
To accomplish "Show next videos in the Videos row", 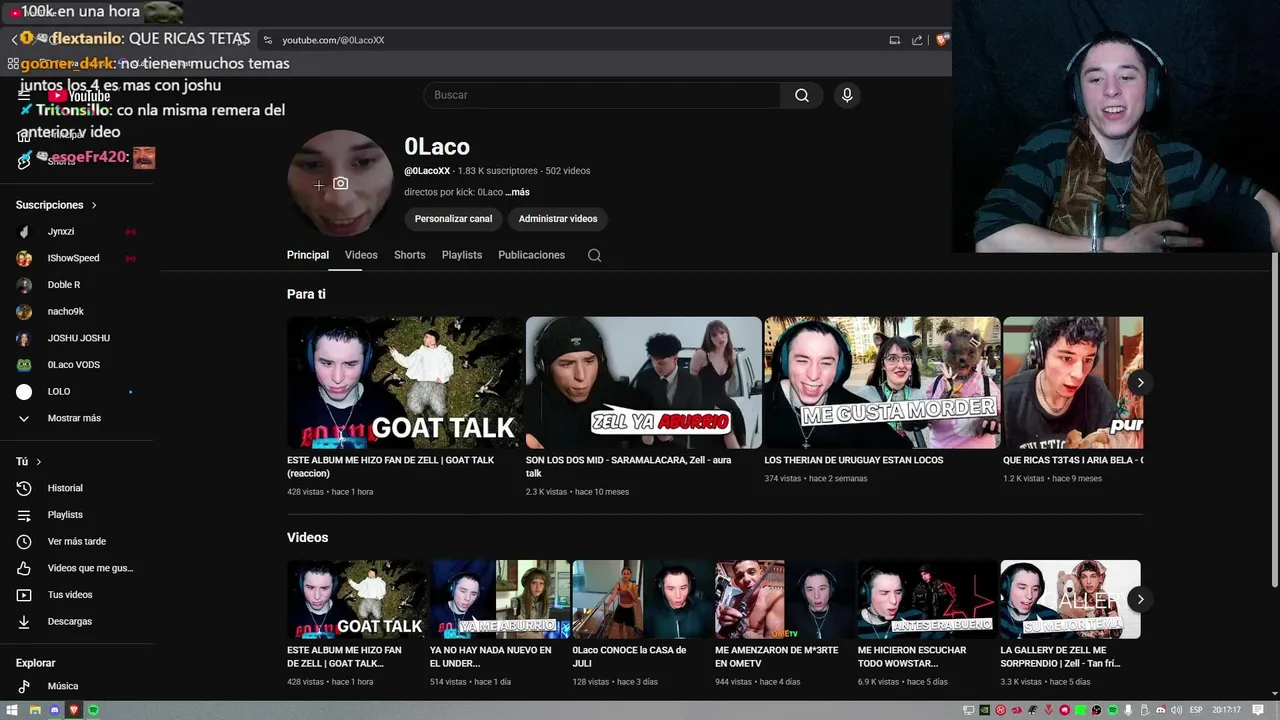I will click(1140, 599).
